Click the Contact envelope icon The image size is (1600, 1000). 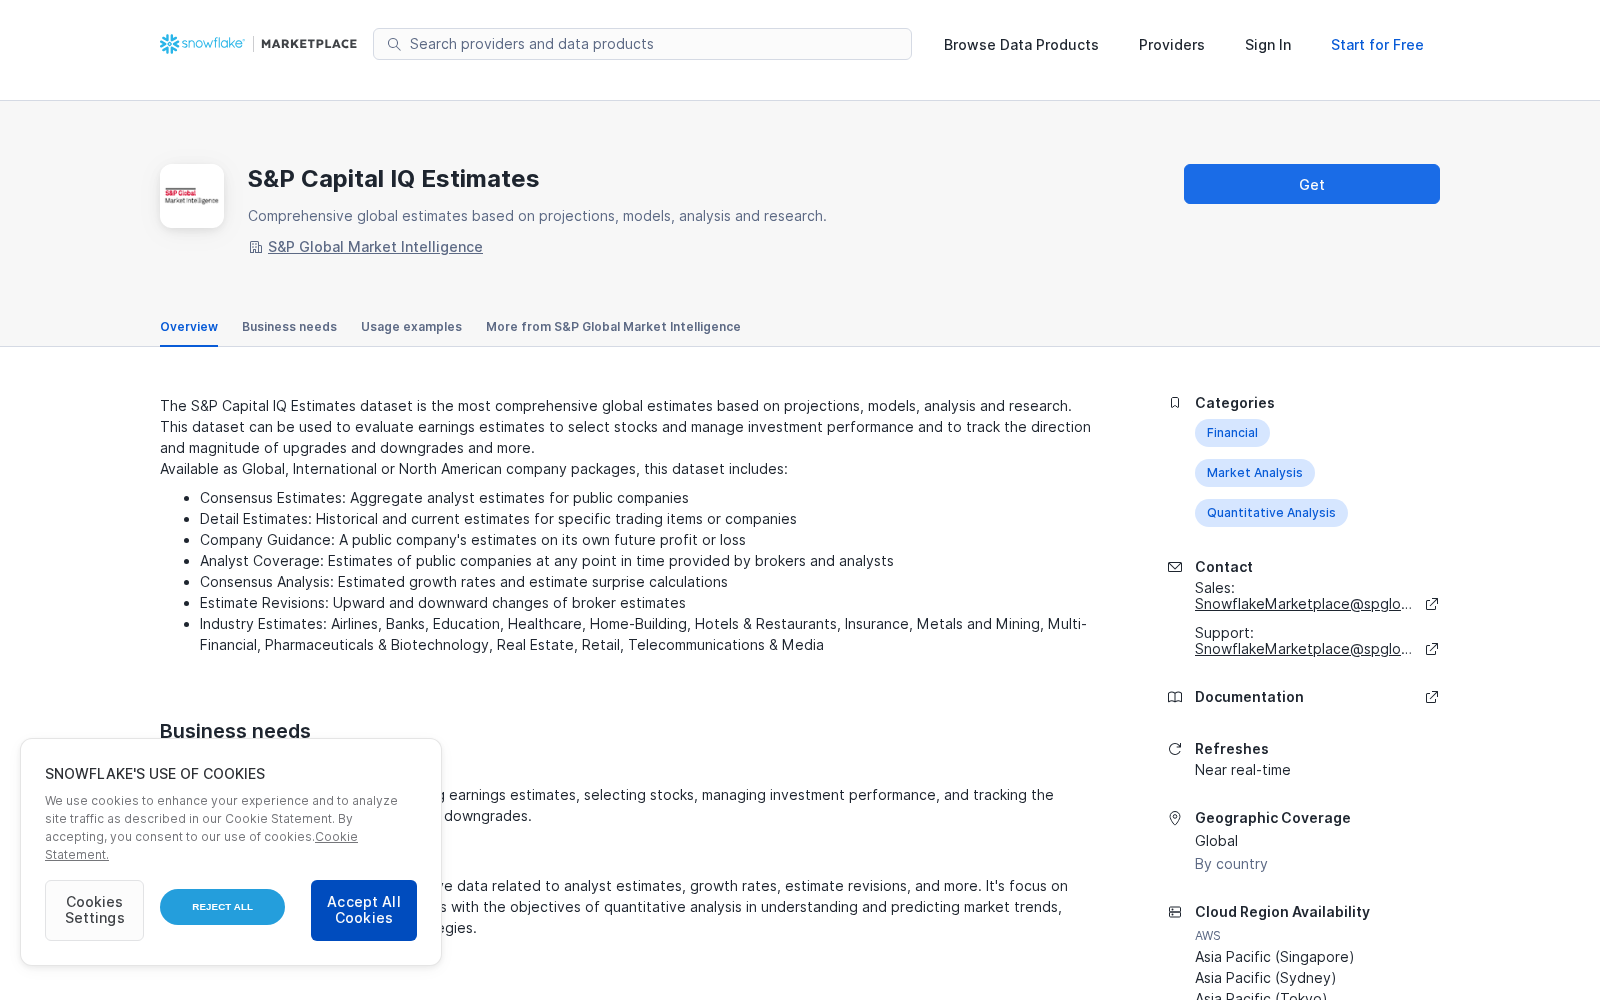pos(1175,567)
